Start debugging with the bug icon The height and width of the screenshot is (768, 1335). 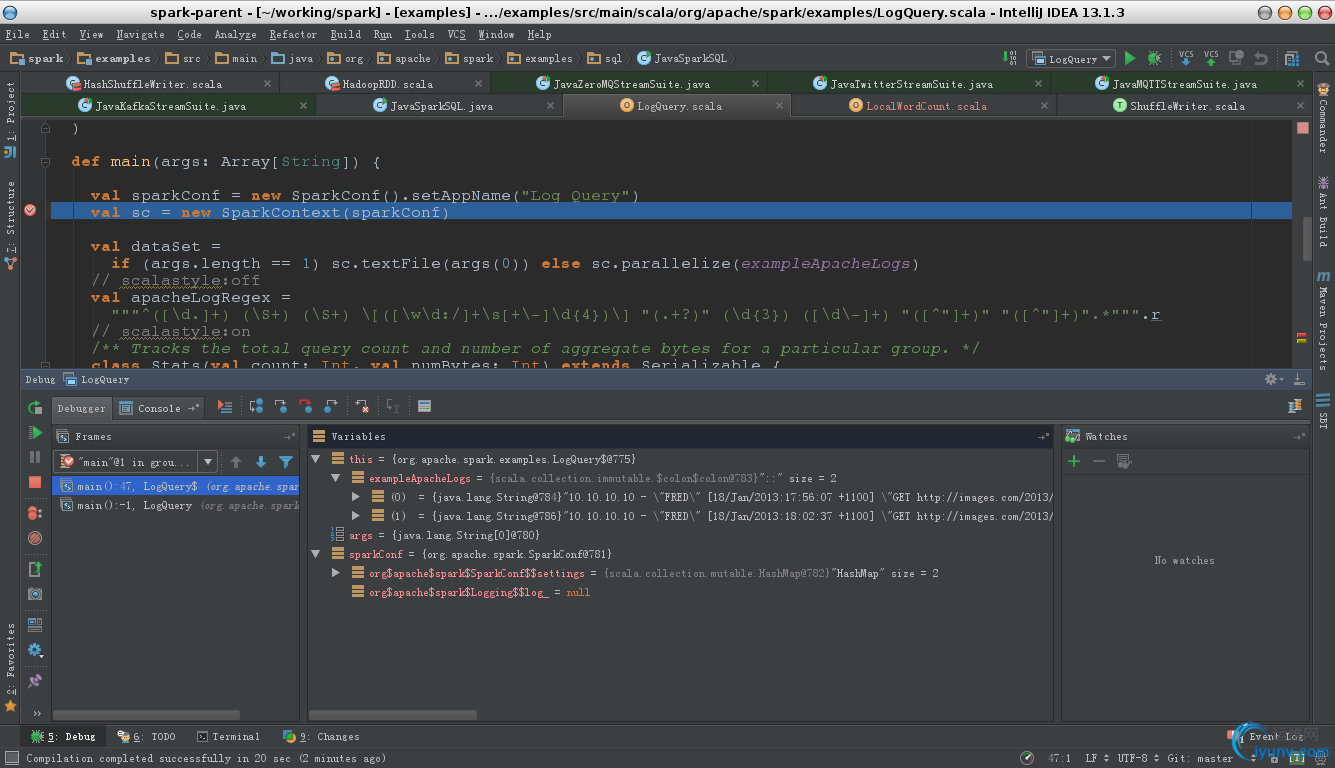click(1155, 58)
